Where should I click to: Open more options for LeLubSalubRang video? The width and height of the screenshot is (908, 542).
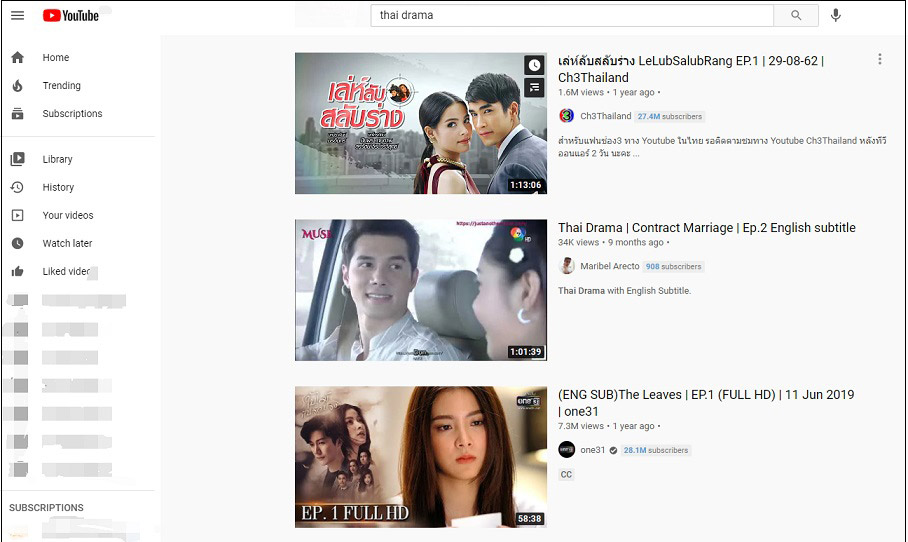[x=880, y=59]
